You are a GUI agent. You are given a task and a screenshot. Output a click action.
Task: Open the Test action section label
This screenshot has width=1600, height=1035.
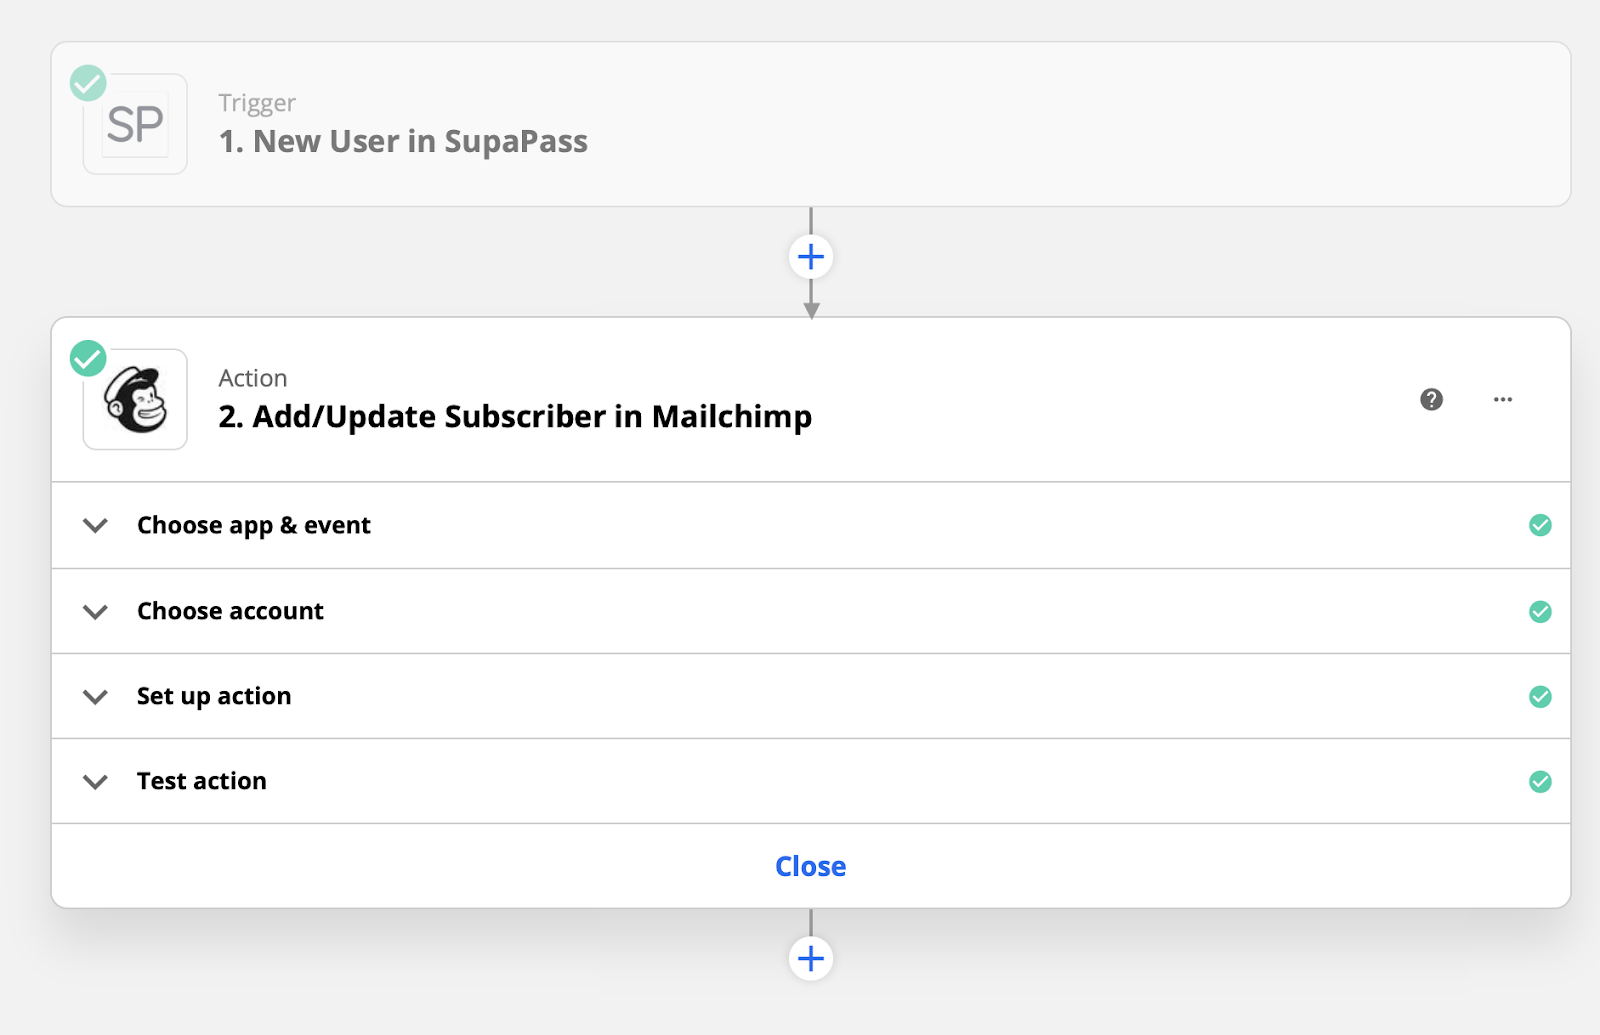point(202,781)
